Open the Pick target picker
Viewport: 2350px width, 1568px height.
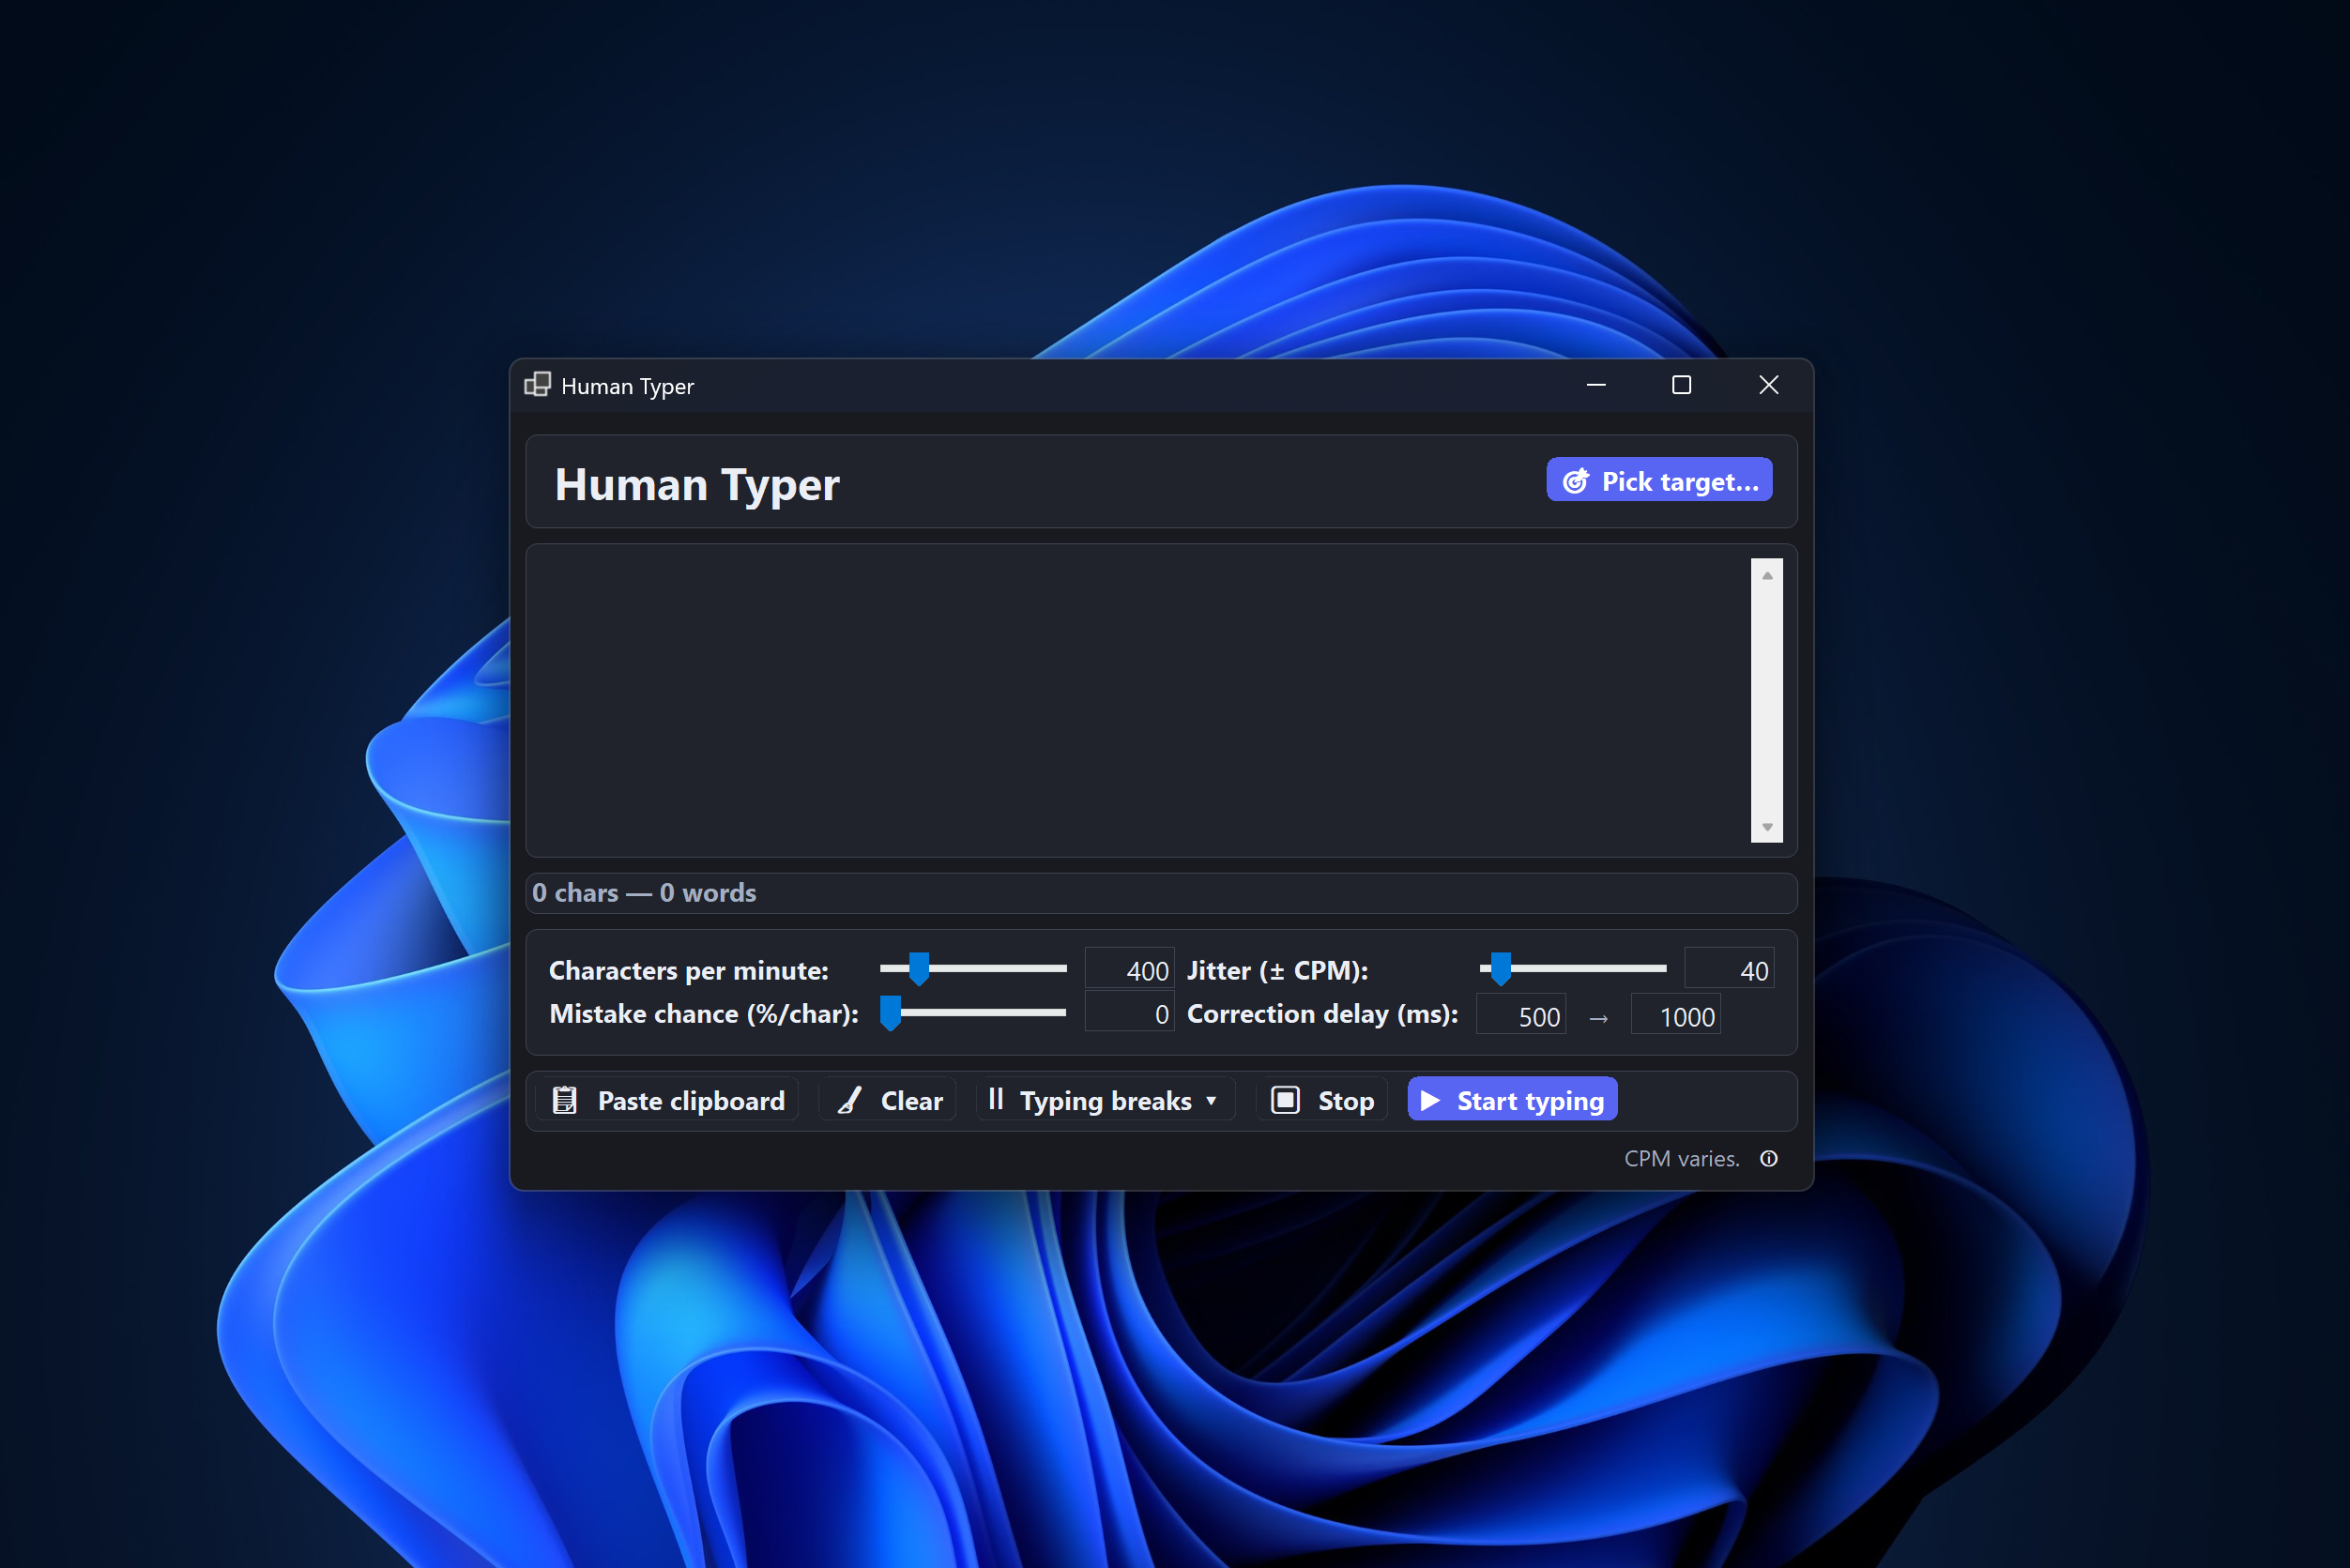point(1658,480)
